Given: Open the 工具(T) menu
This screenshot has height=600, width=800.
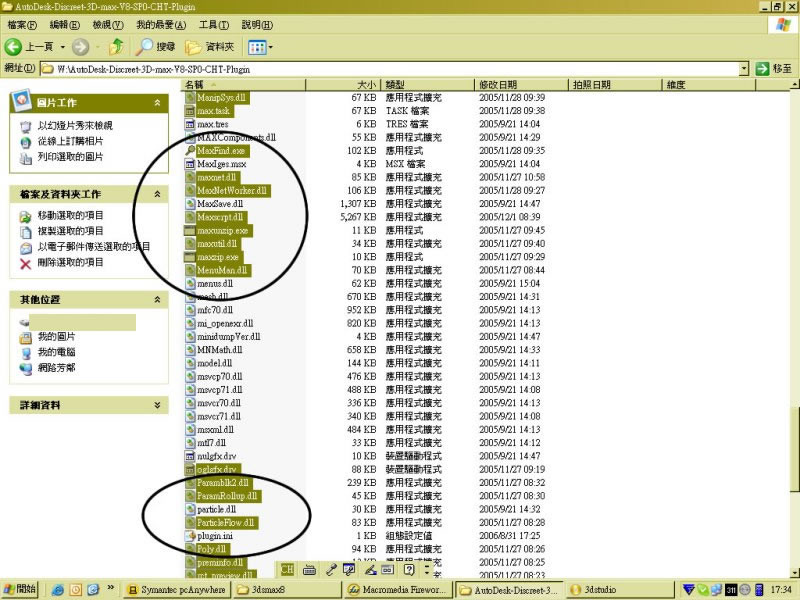Looking at the screenshot, I should pos(214,24).
